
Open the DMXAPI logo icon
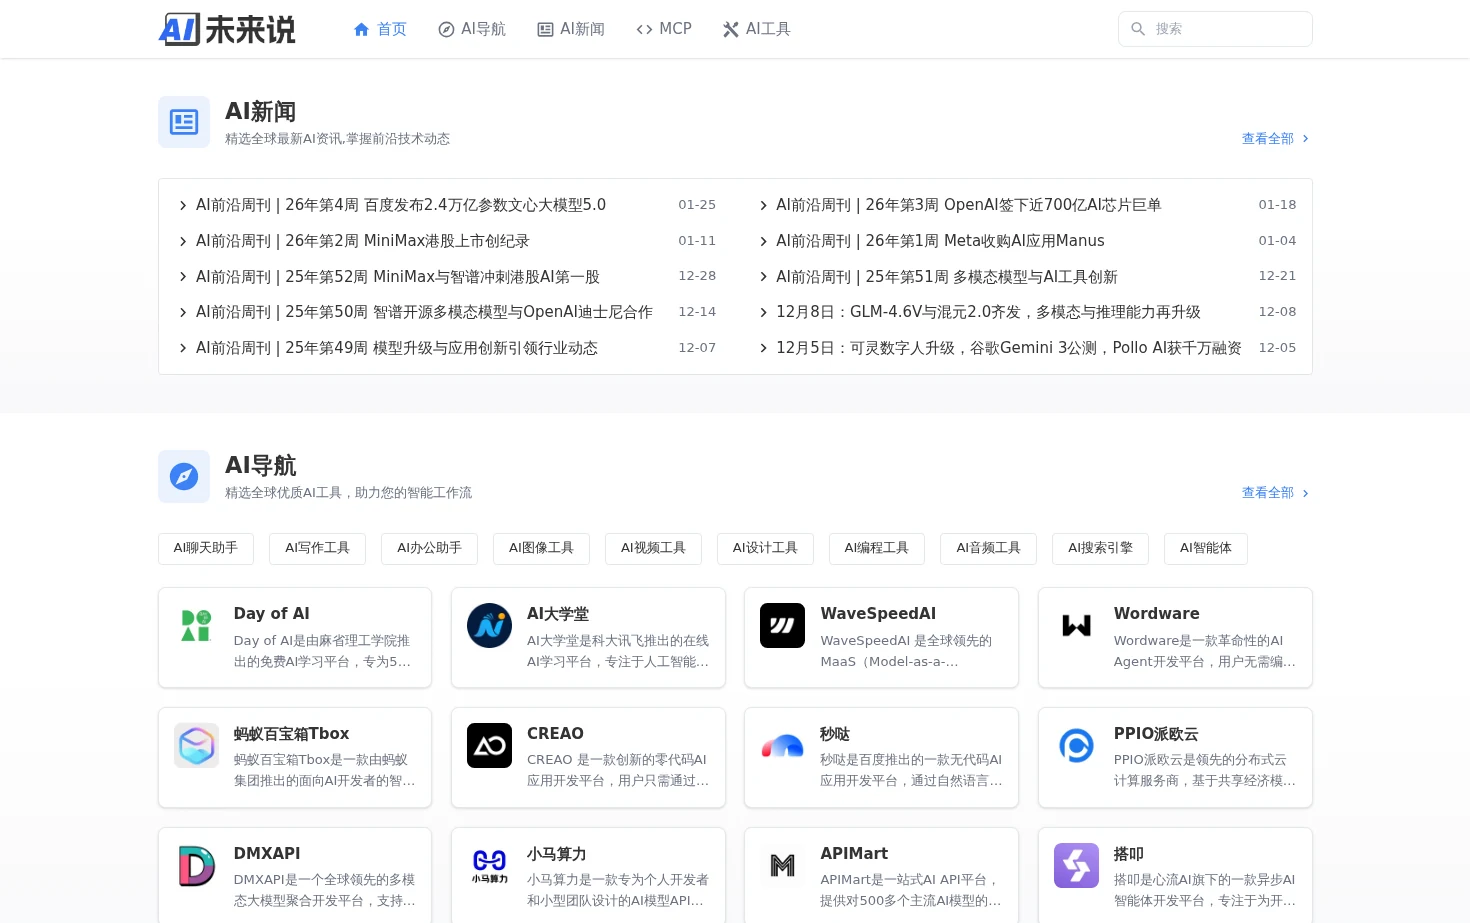[x=196, y=866]
